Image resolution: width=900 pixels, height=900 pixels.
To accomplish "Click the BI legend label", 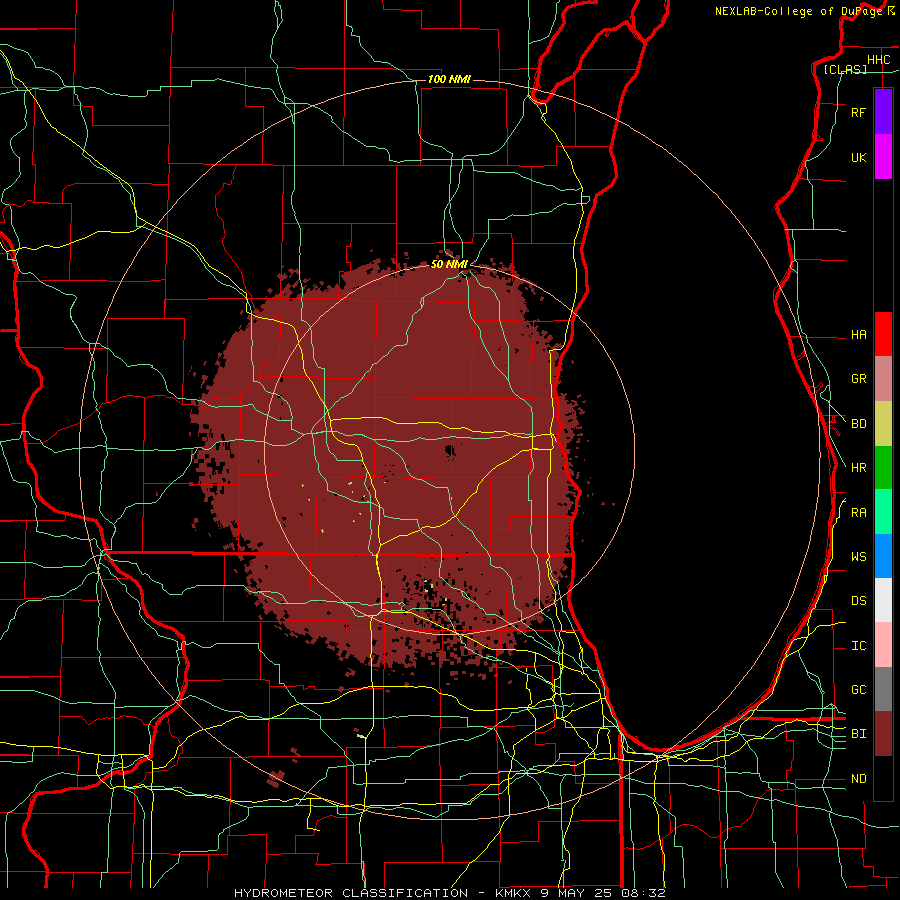I will [x=859, y=734].
